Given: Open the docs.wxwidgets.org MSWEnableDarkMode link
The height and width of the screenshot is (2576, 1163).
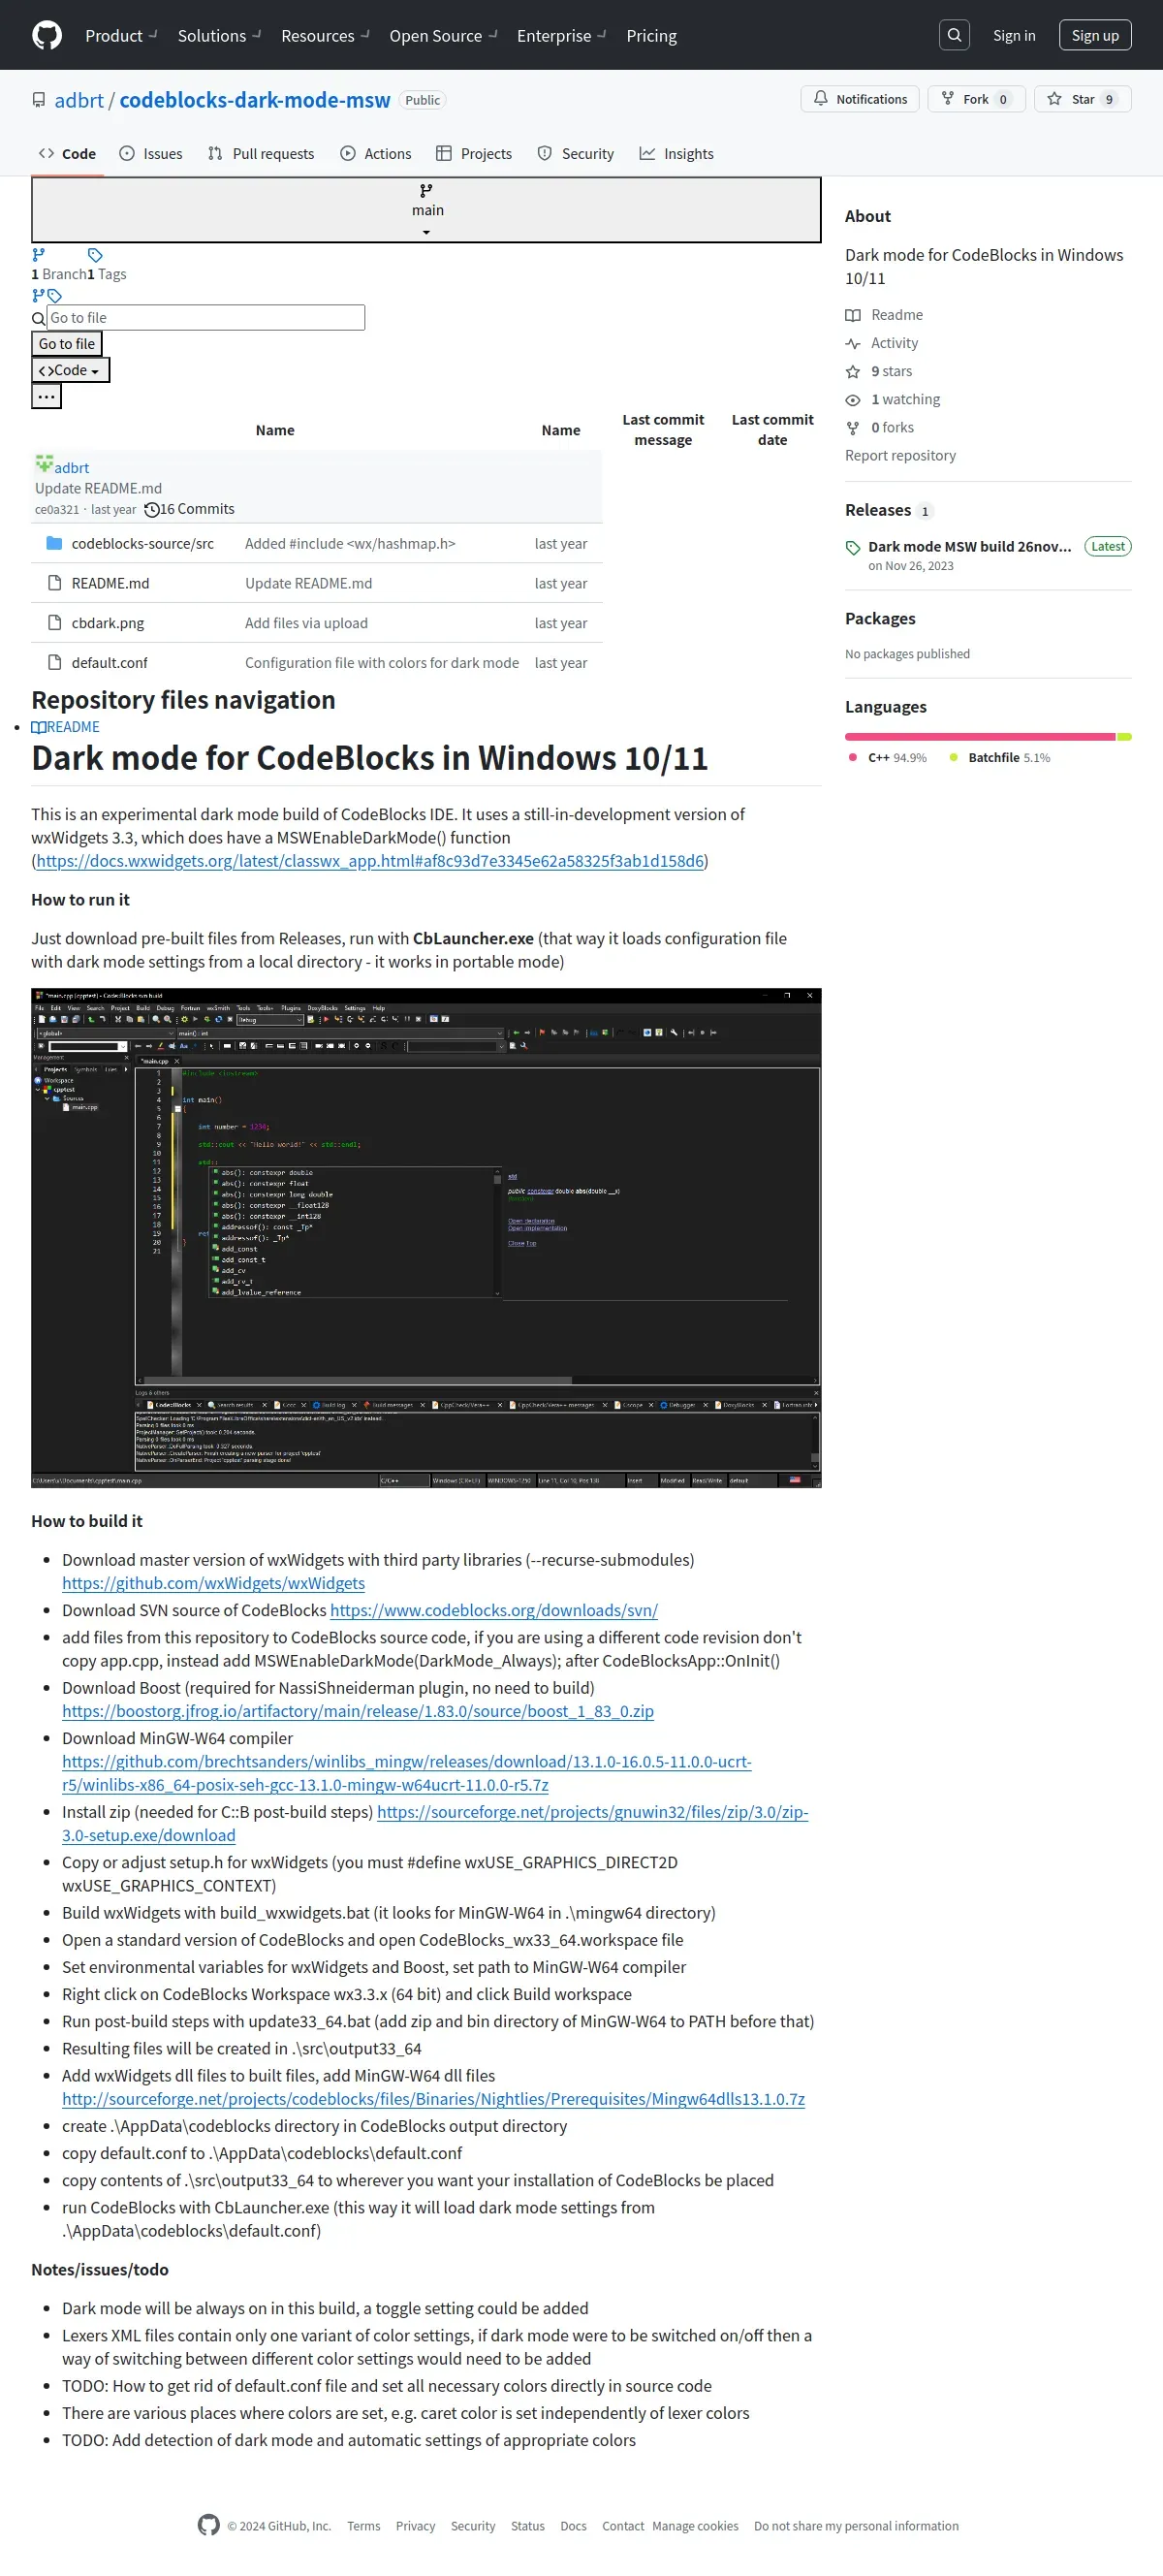Looking at the screenshot, I should [x=370, y=861].
